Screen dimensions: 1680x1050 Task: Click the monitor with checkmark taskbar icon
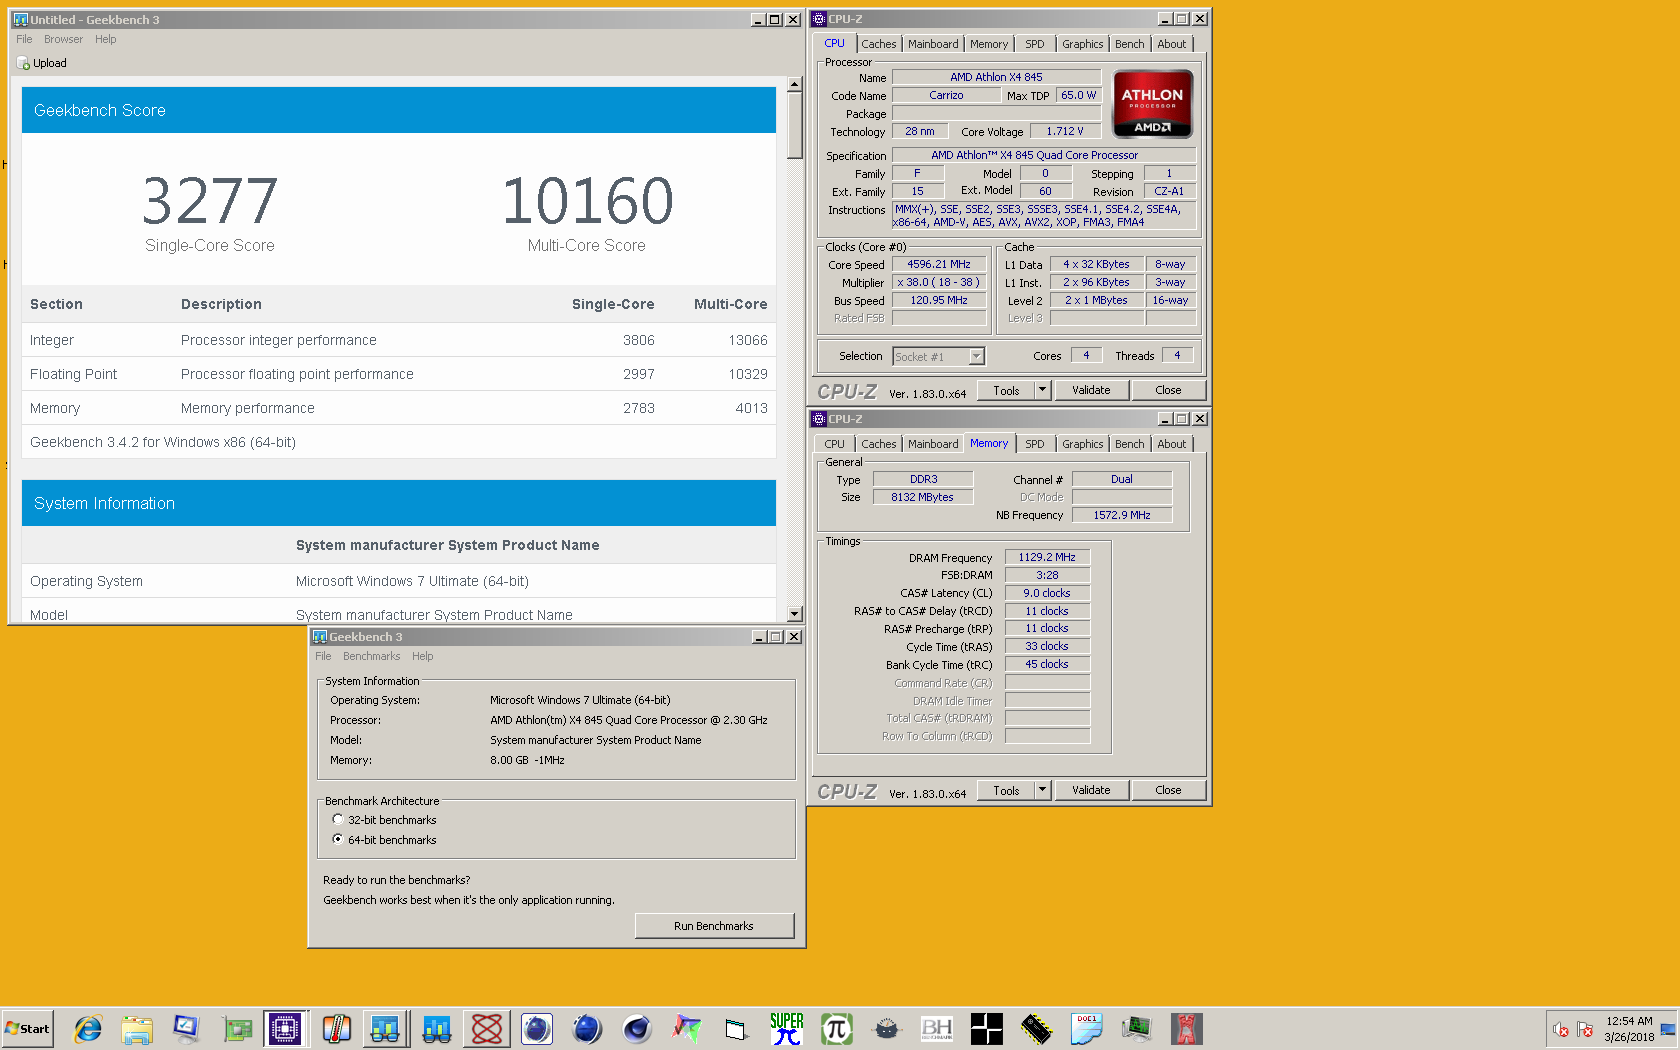(x=187, y=1028)
